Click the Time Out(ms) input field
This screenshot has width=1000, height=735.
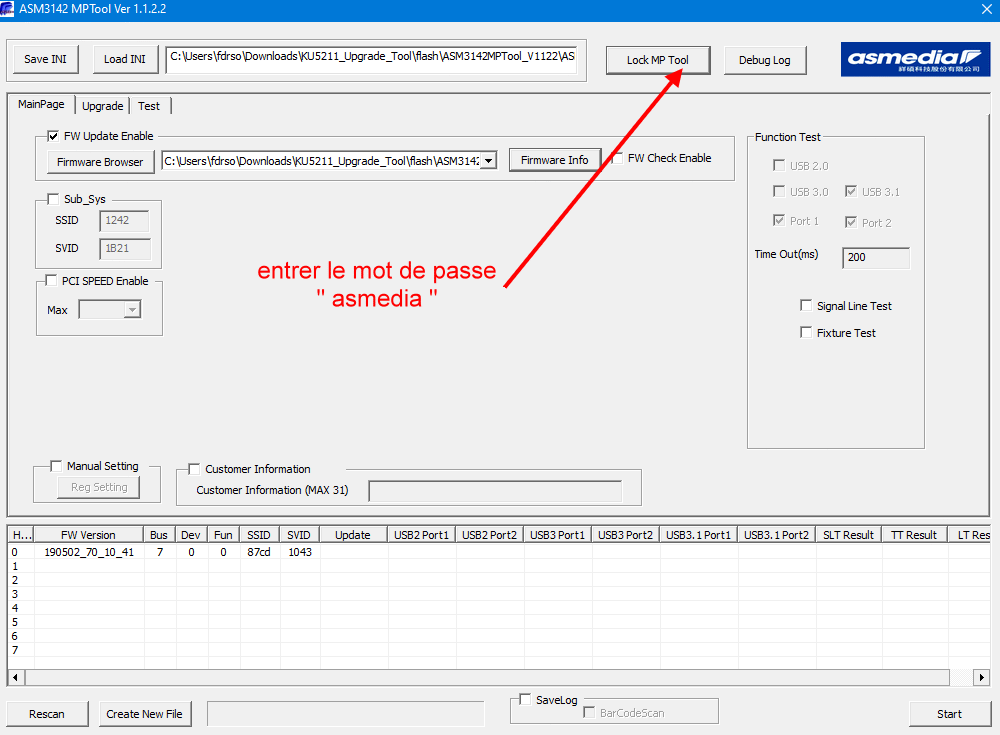[876, 257]
